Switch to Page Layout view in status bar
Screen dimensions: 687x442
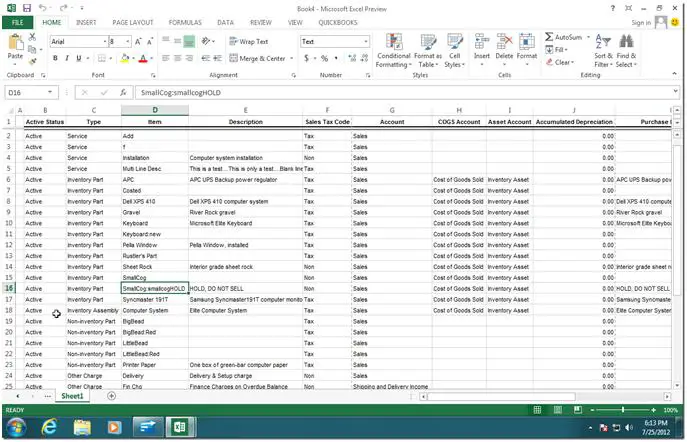pyautogui.click(x=557, y=410)
